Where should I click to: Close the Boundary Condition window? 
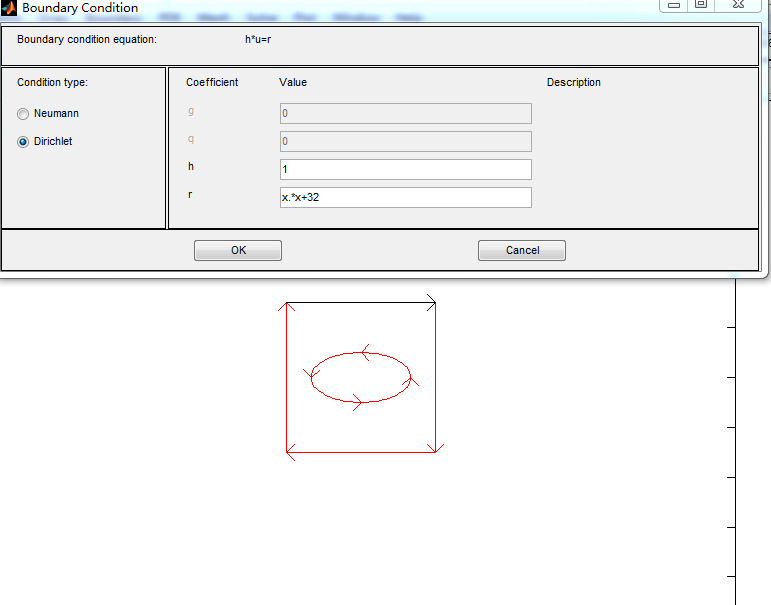pyautogui.click(x=738, y=5)
